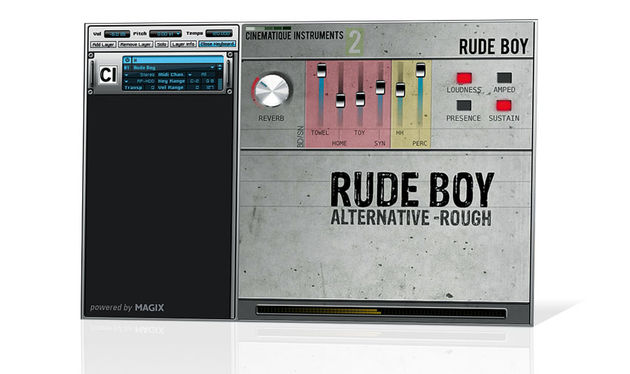
Task: Toggle the LOUDNESS switch off
Action: [x=464, y=78]
